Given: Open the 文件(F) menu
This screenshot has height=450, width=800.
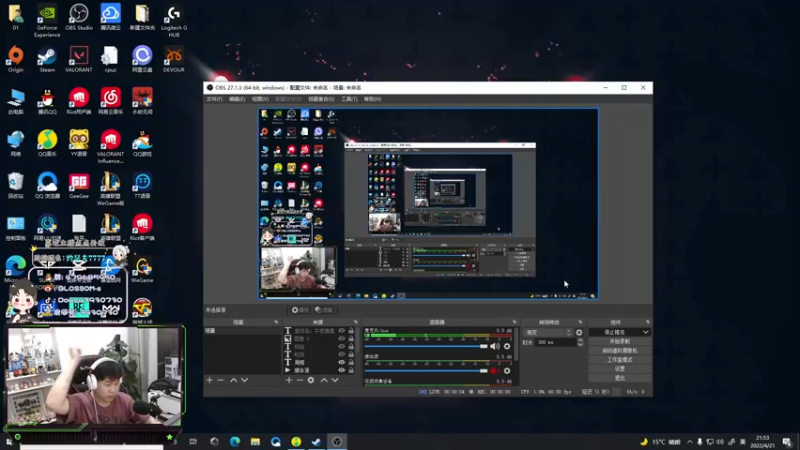Looking at the screenshot, I should [x=214, y=99].
